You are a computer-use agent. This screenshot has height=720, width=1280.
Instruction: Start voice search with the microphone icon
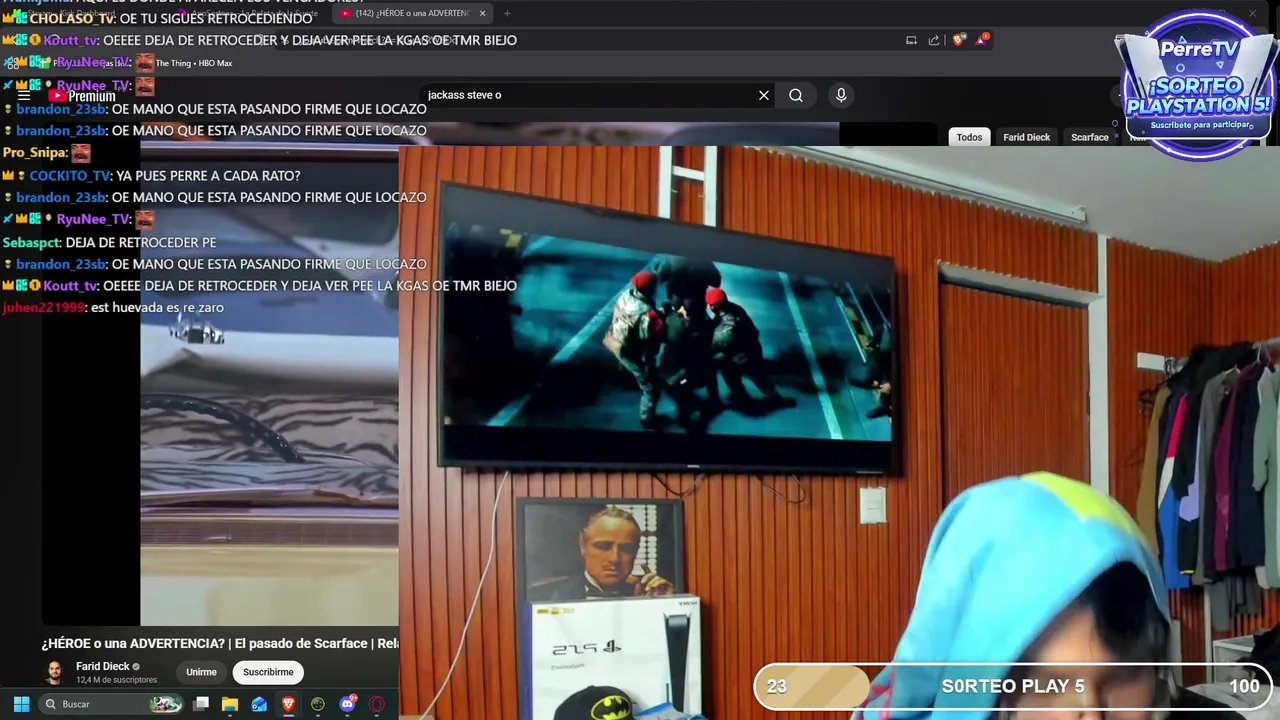(x=841, y=95)
